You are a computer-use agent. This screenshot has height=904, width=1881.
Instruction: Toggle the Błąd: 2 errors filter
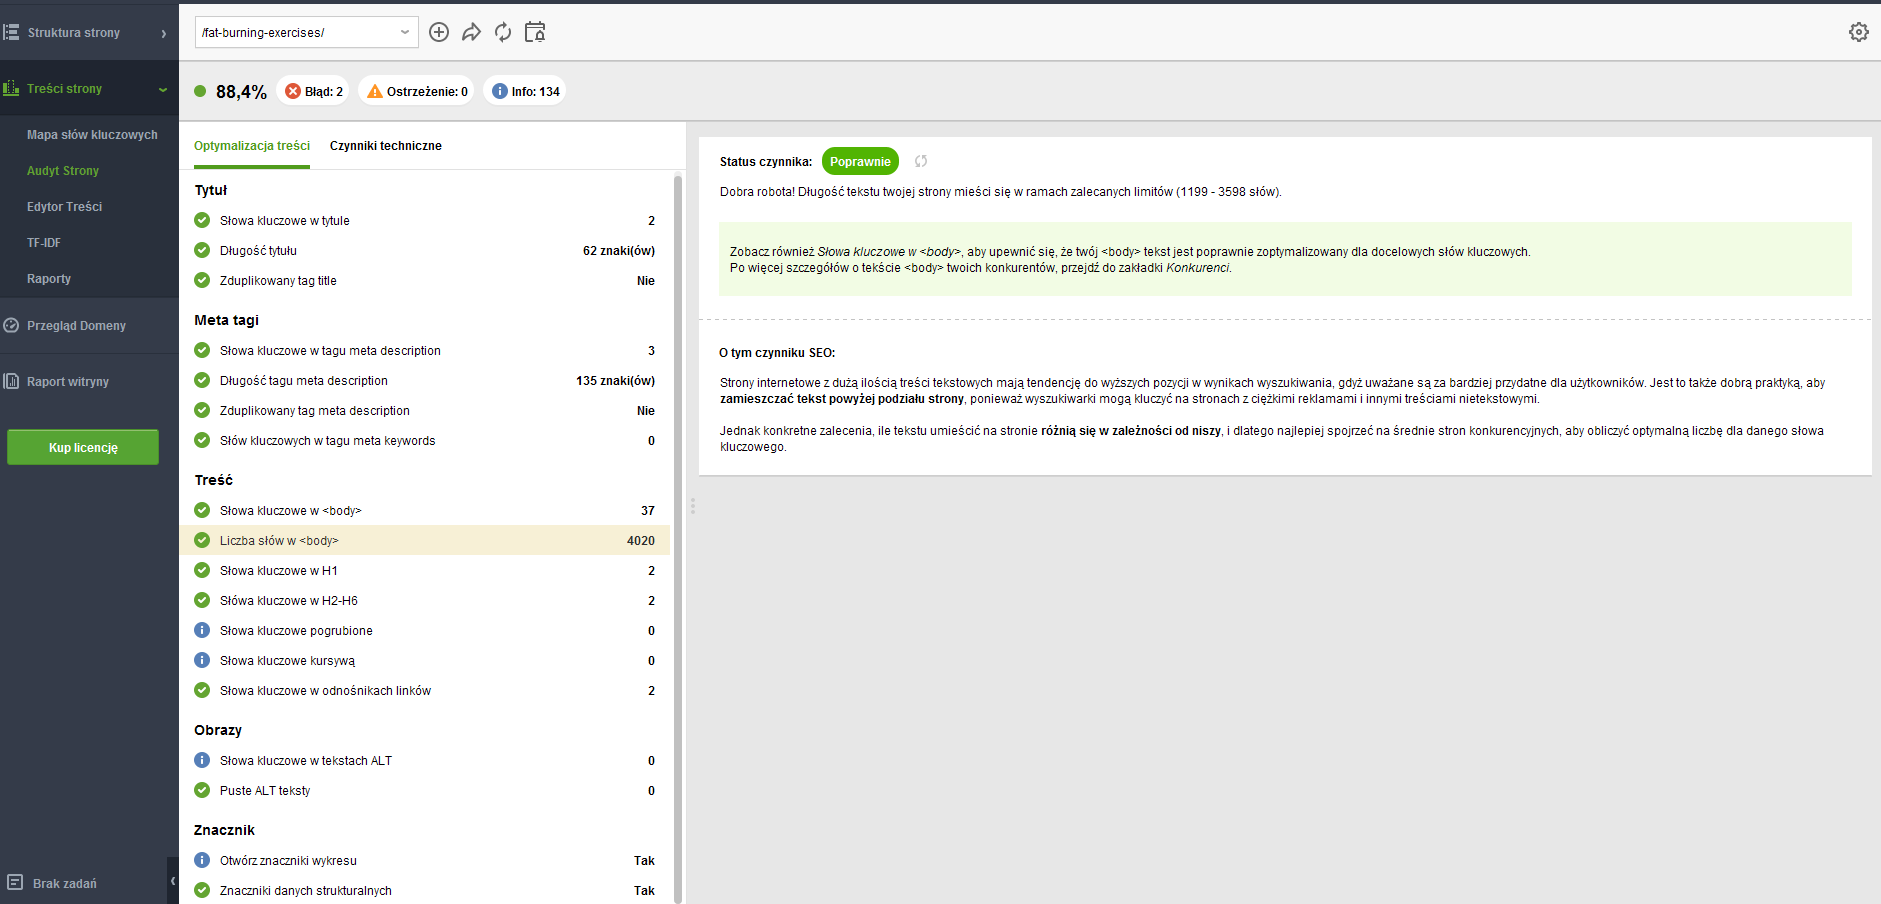click(313, 91)
